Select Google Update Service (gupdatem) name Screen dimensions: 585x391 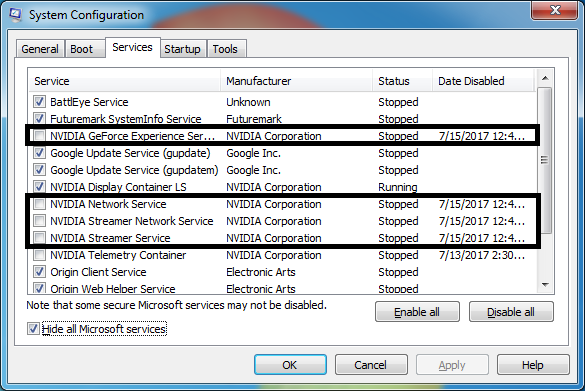134,170
